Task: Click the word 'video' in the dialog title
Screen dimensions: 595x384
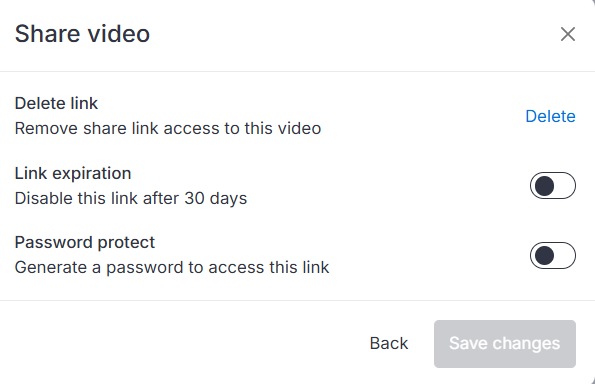Action: click(x=119, y=34)
